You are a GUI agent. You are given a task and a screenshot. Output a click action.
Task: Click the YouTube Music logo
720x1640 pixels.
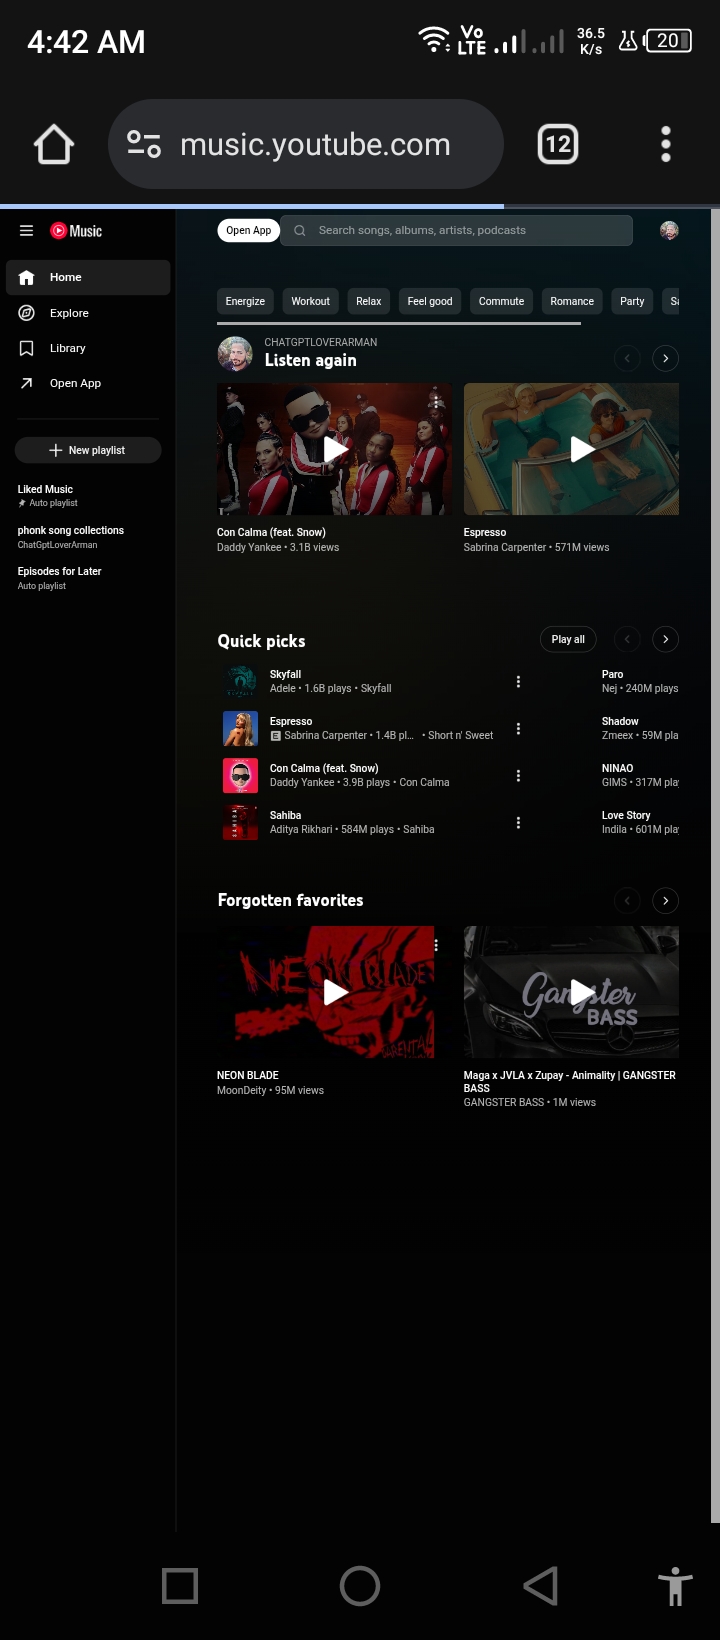coord(76,231)
